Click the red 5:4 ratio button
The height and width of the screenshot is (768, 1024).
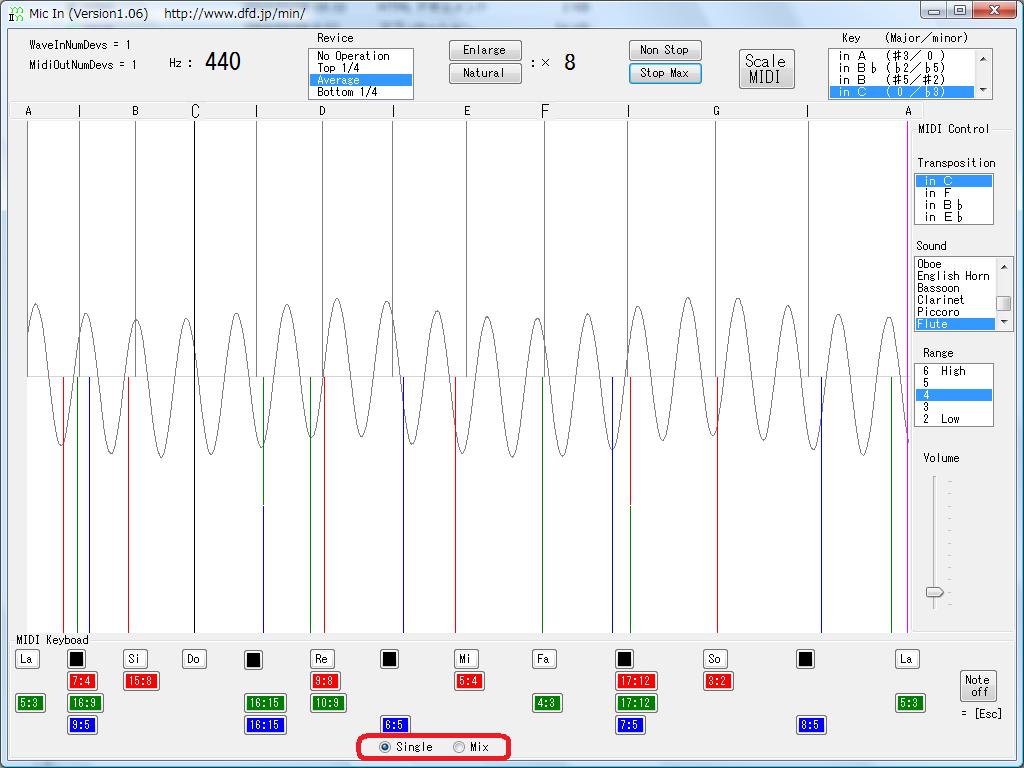point(469,681)
